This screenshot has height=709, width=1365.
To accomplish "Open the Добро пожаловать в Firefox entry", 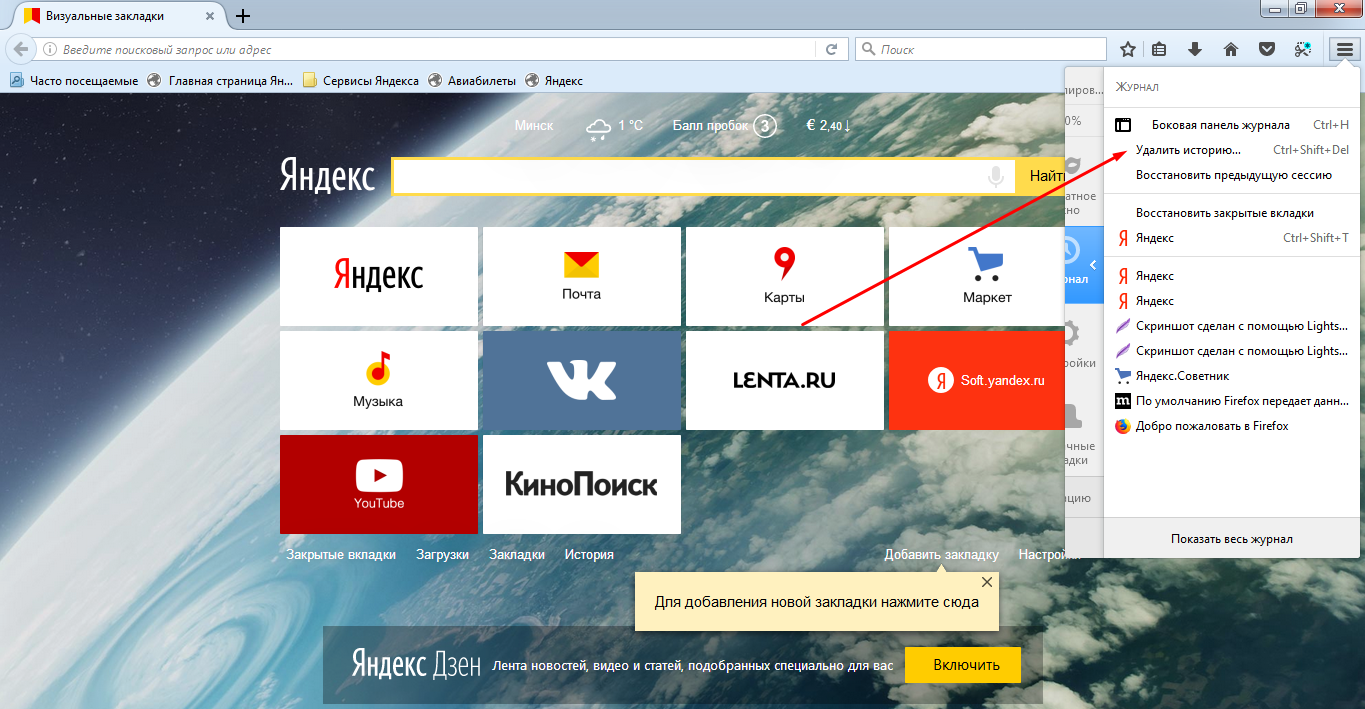I will (1232, 426).
